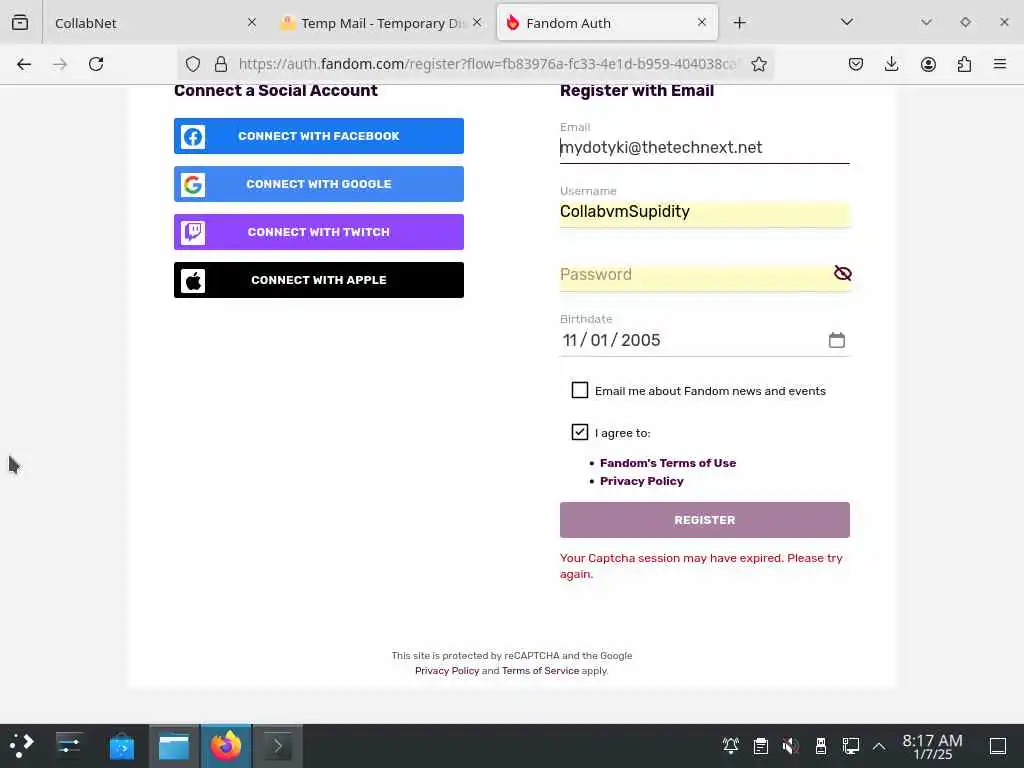Image resolution: width=1024 pixels, height=768 pixels.
Task: Show the downloads panel
Action: 891,64
